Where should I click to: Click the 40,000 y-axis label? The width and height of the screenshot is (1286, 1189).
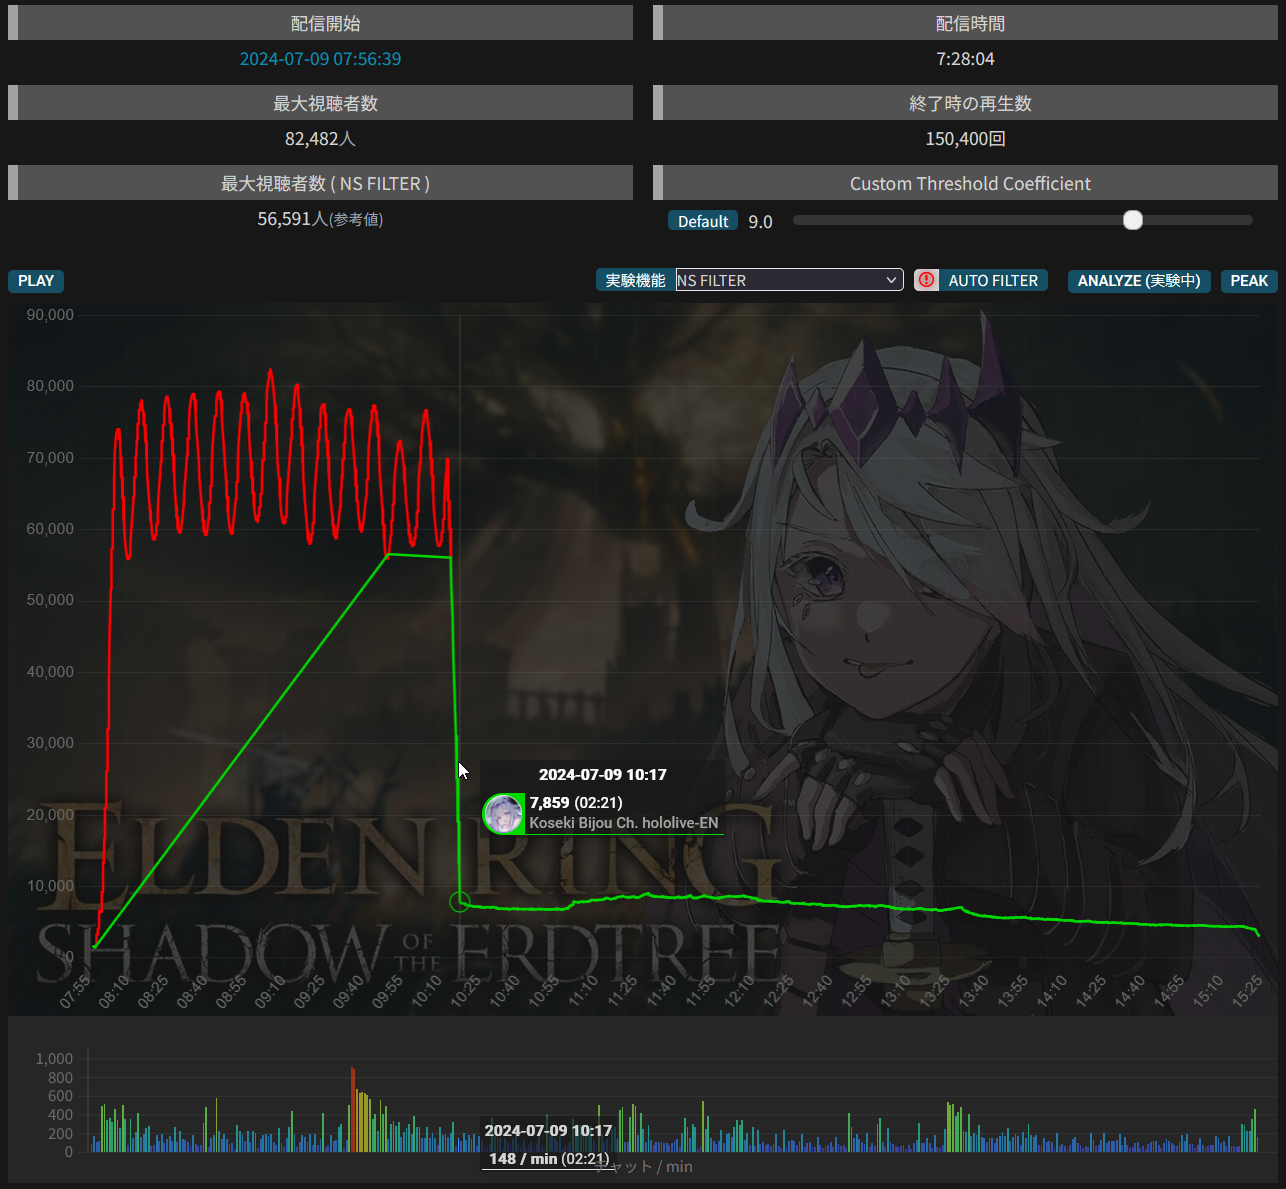(x=50, y=672)
